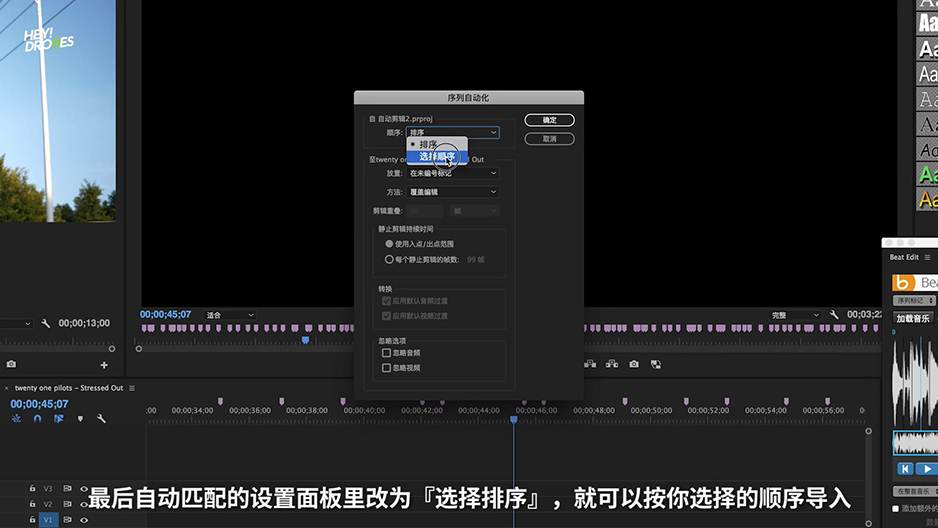
Task: Choose 排序 option in dropdown list
Action: coord(437,144)
